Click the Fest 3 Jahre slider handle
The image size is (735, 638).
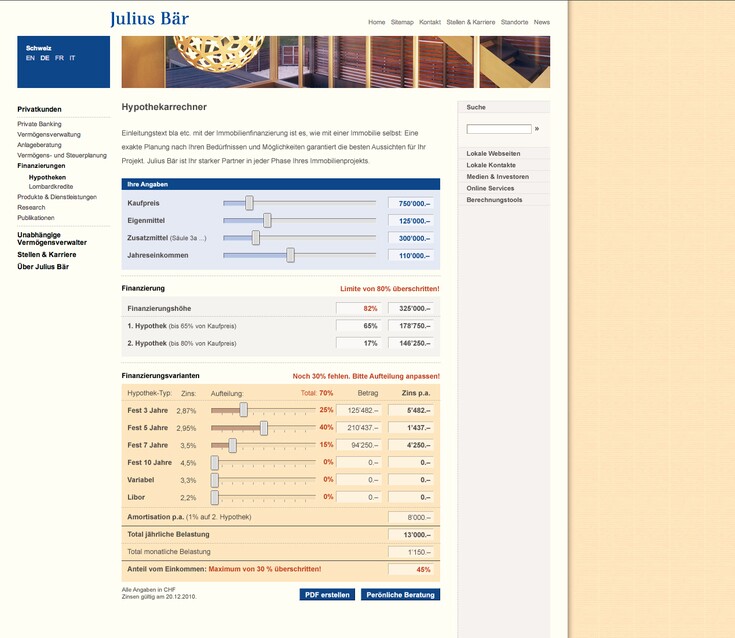click(x=244, y=410)
